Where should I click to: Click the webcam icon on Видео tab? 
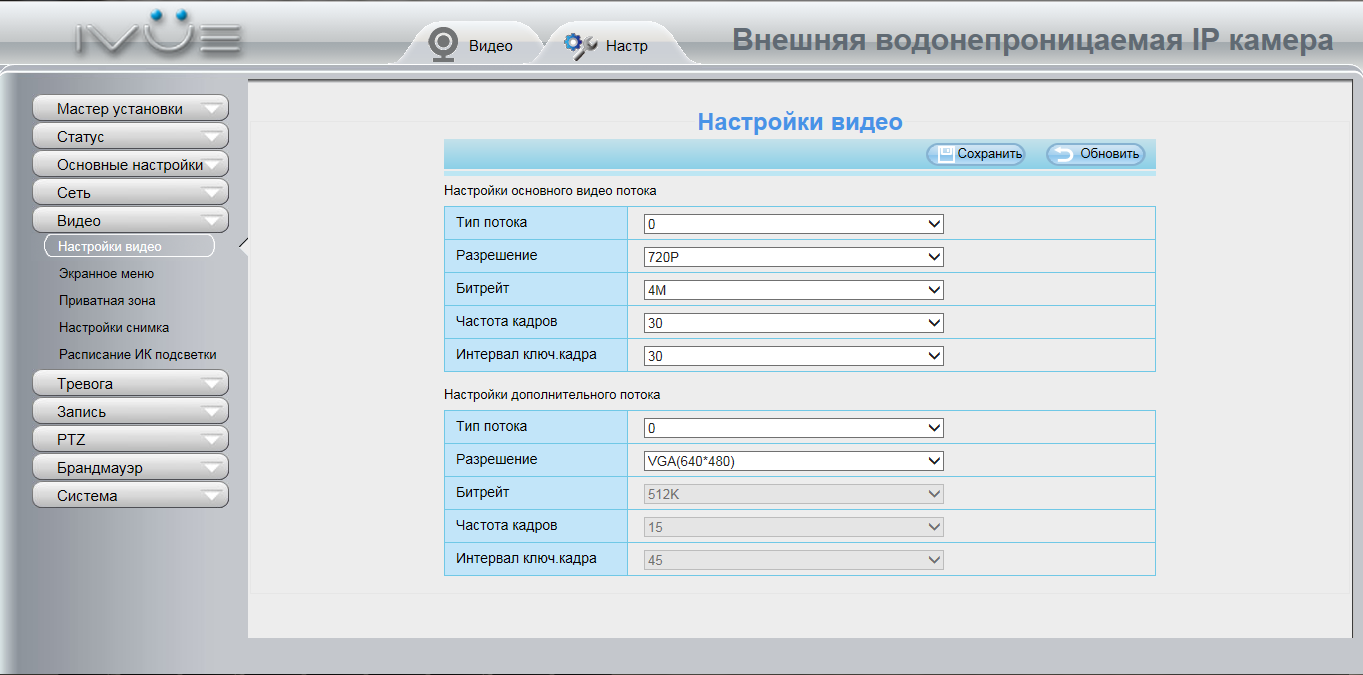(442, 44)
